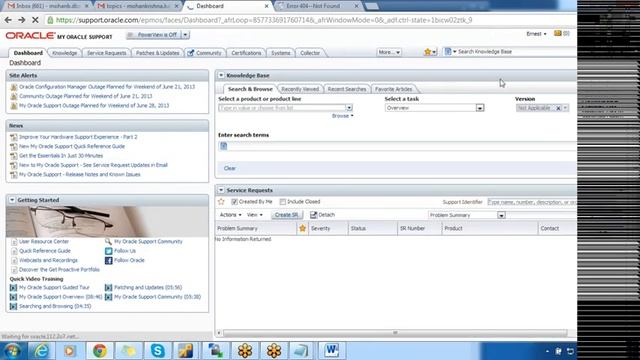Open Internet Explorer from the taskbar
This screenshot has width=640, height=360.
pyautogui.click(x=41, y=351)
